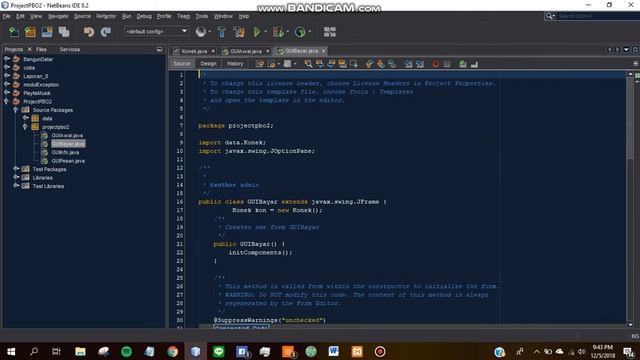Click the Undo arrow in toolbar
Screen dimensions: 640x360
[x=89, y=32]
